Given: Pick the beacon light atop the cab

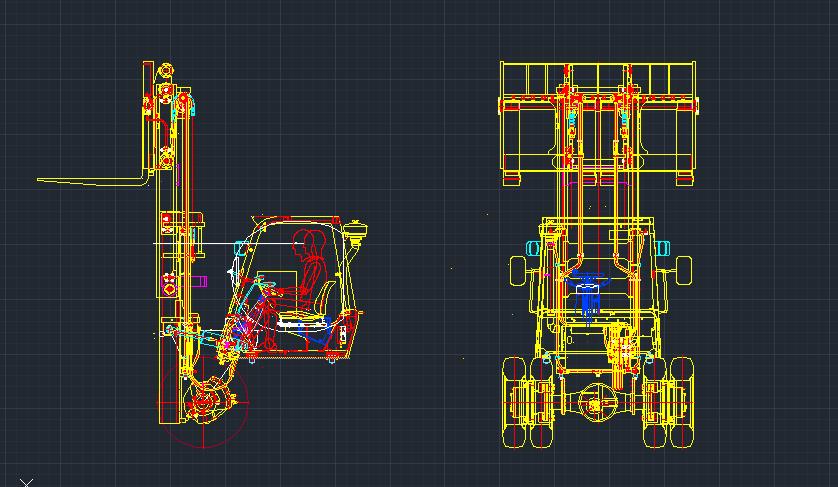Looking at the screenshot, I should (355, 230).
